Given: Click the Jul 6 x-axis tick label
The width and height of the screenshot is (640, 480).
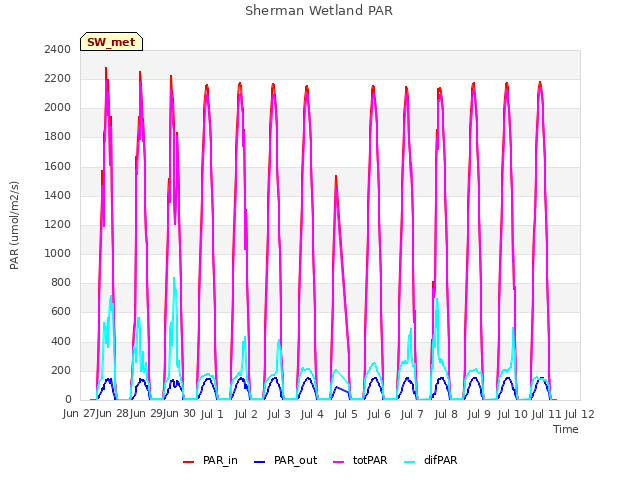Looking at the screenshot, I should [x=379, y=415].
